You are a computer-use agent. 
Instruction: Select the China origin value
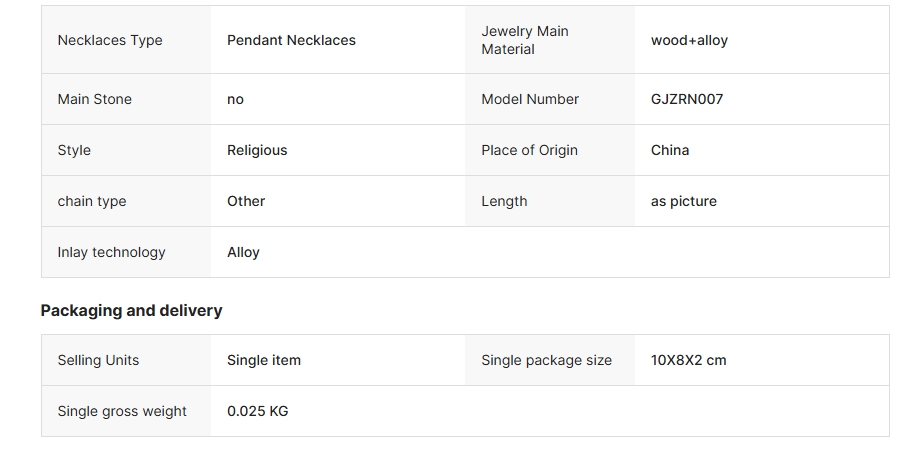click(670, 150)
